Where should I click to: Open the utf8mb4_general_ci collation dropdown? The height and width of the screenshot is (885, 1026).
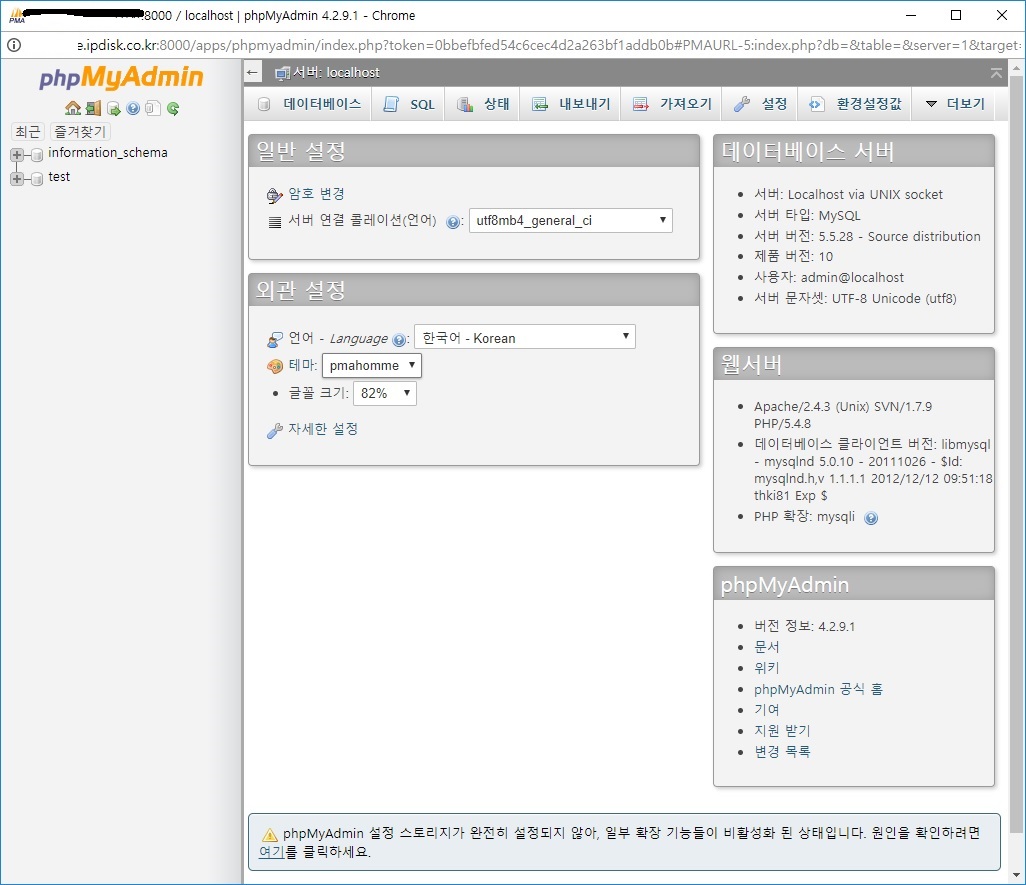click(571, 220)
